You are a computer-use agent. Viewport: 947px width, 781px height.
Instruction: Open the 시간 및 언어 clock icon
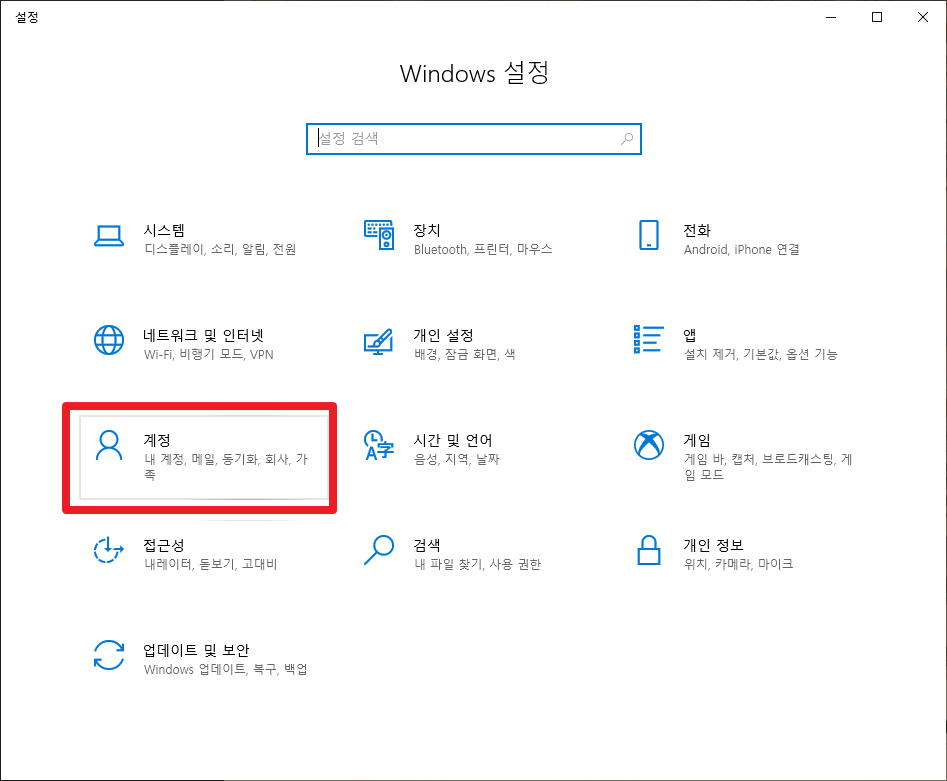(x=379, y=445)
